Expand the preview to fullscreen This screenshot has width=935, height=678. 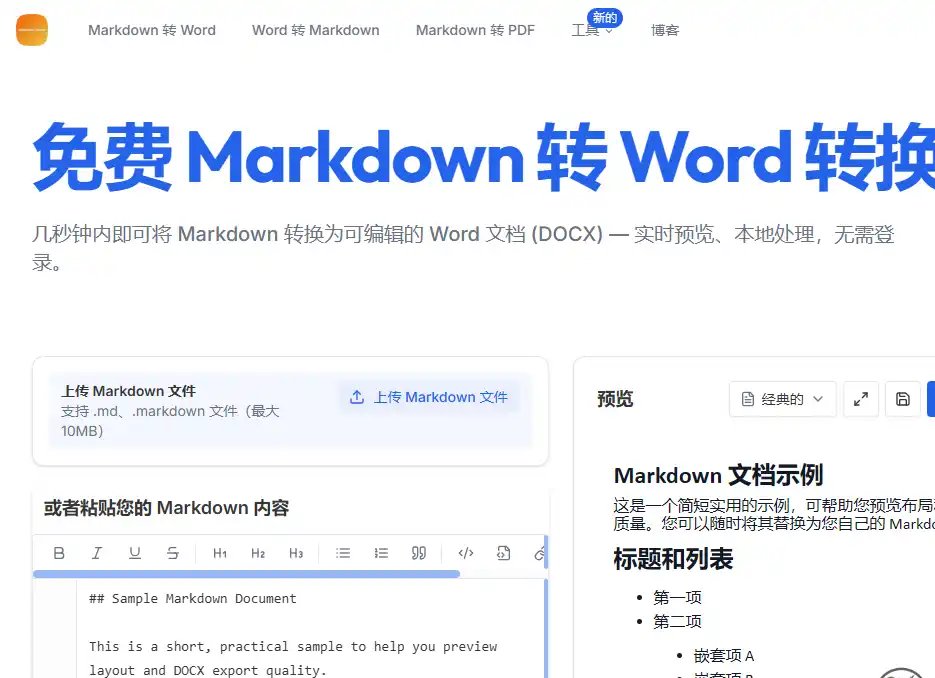click(861, 399)
